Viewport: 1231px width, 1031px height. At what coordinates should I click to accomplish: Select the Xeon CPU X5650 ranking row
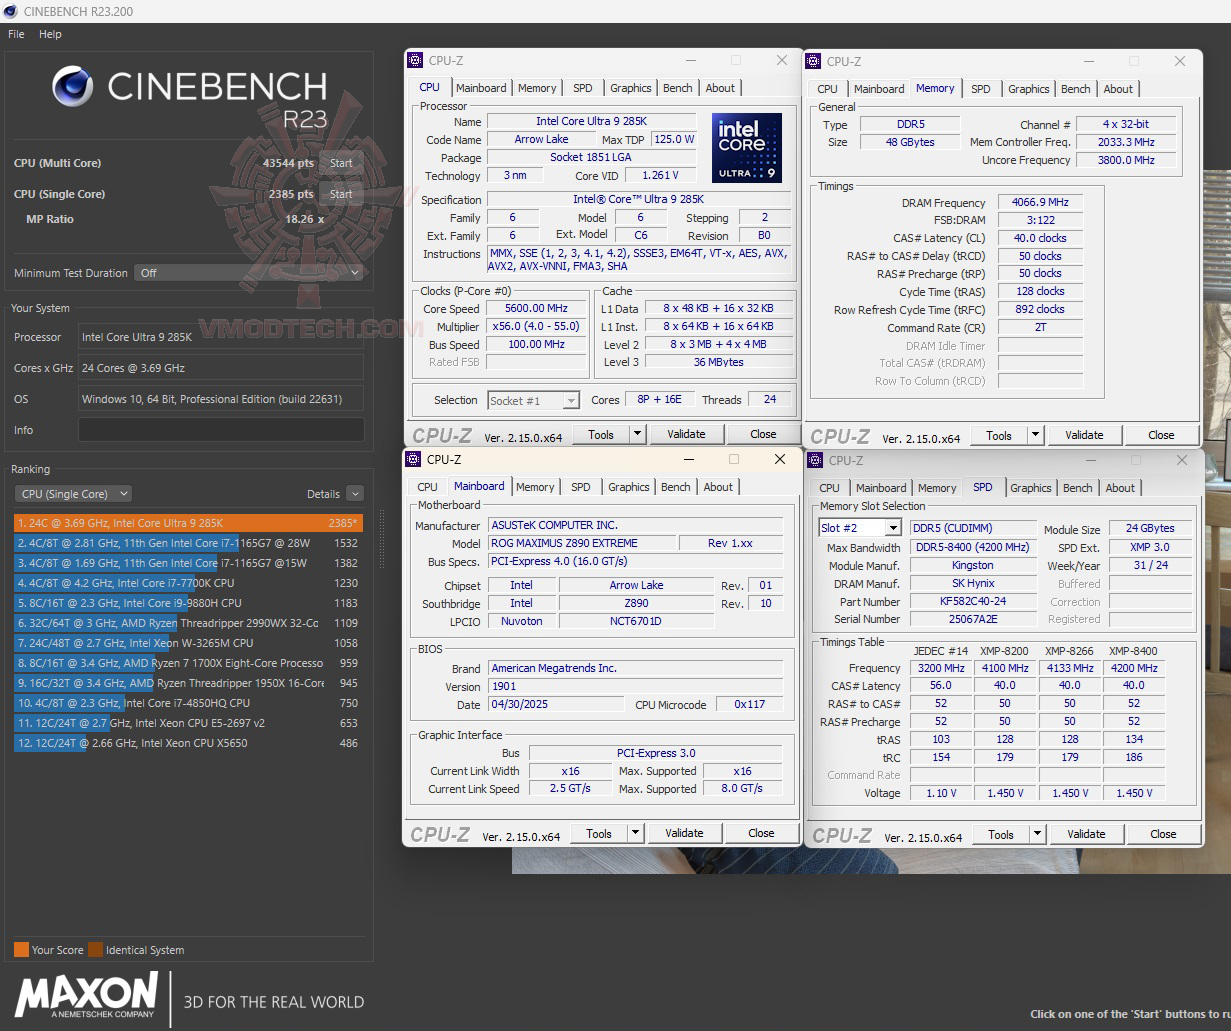click(188, 743)
